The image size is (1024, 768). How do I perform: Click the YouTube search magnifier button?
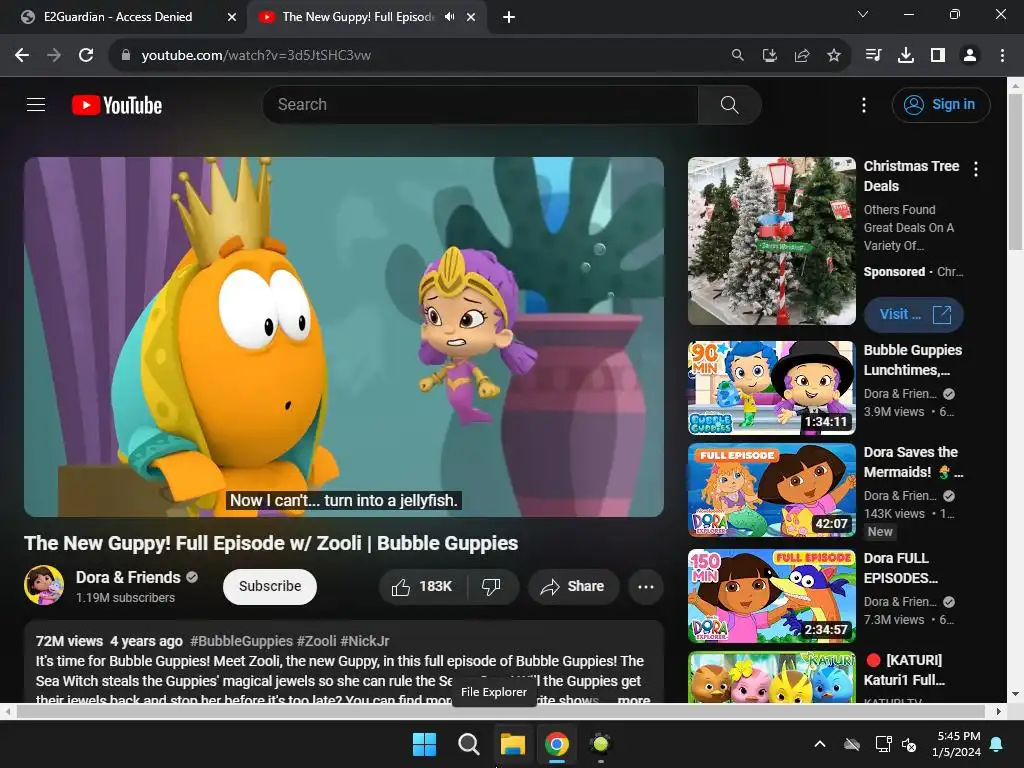pyautogui.click(x=729, y=104)
